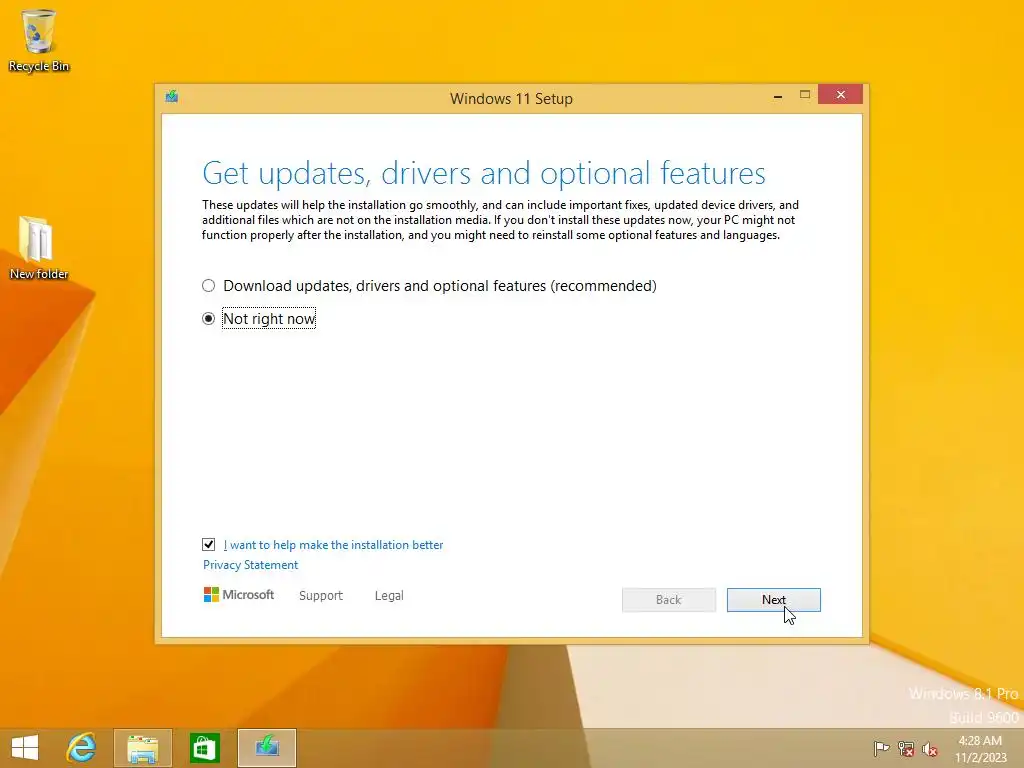This screenshot has height=768, width=1024.
Task: Click the 'Get updates, drivers and optional features' heading
Action: (x=484, y=174)
